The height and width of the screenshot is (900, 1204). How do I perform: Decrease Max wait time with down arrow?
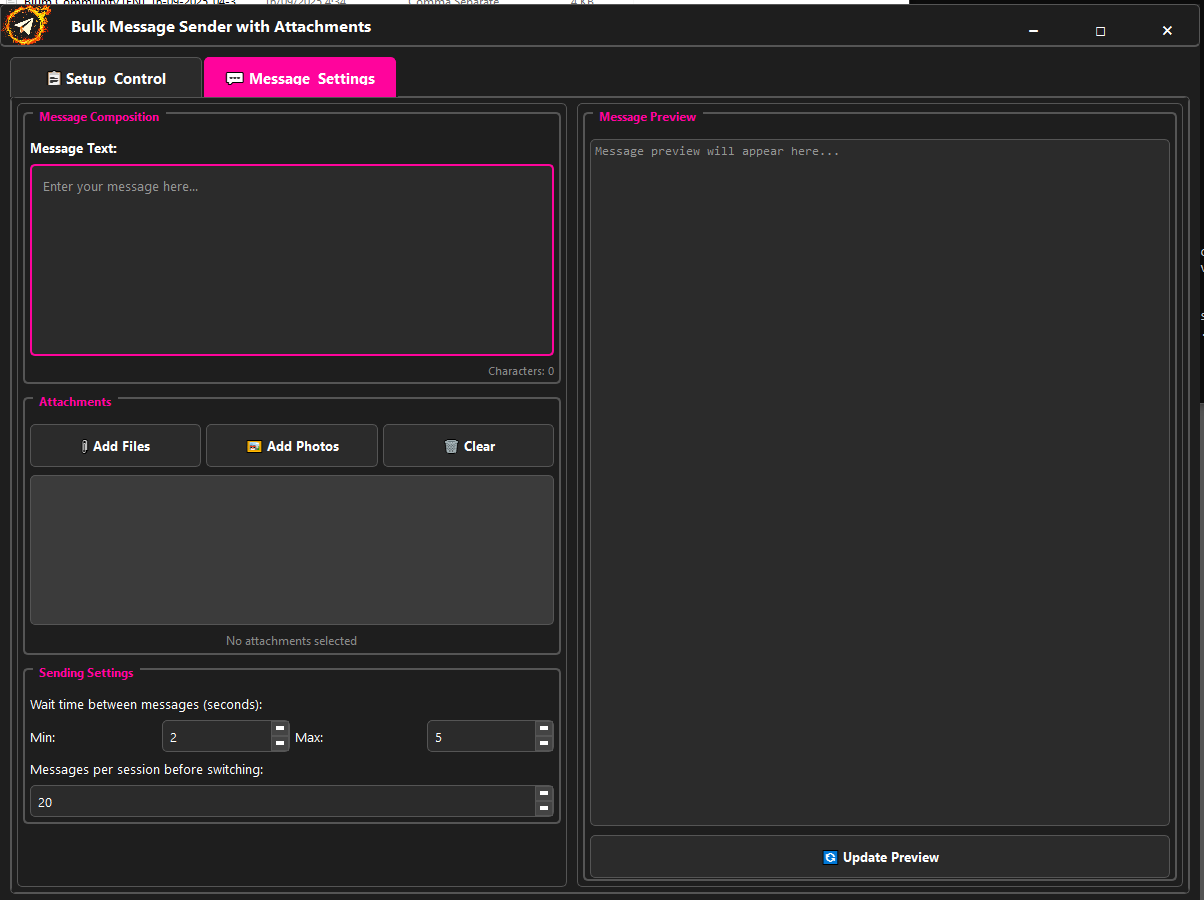tap(543, 743)
